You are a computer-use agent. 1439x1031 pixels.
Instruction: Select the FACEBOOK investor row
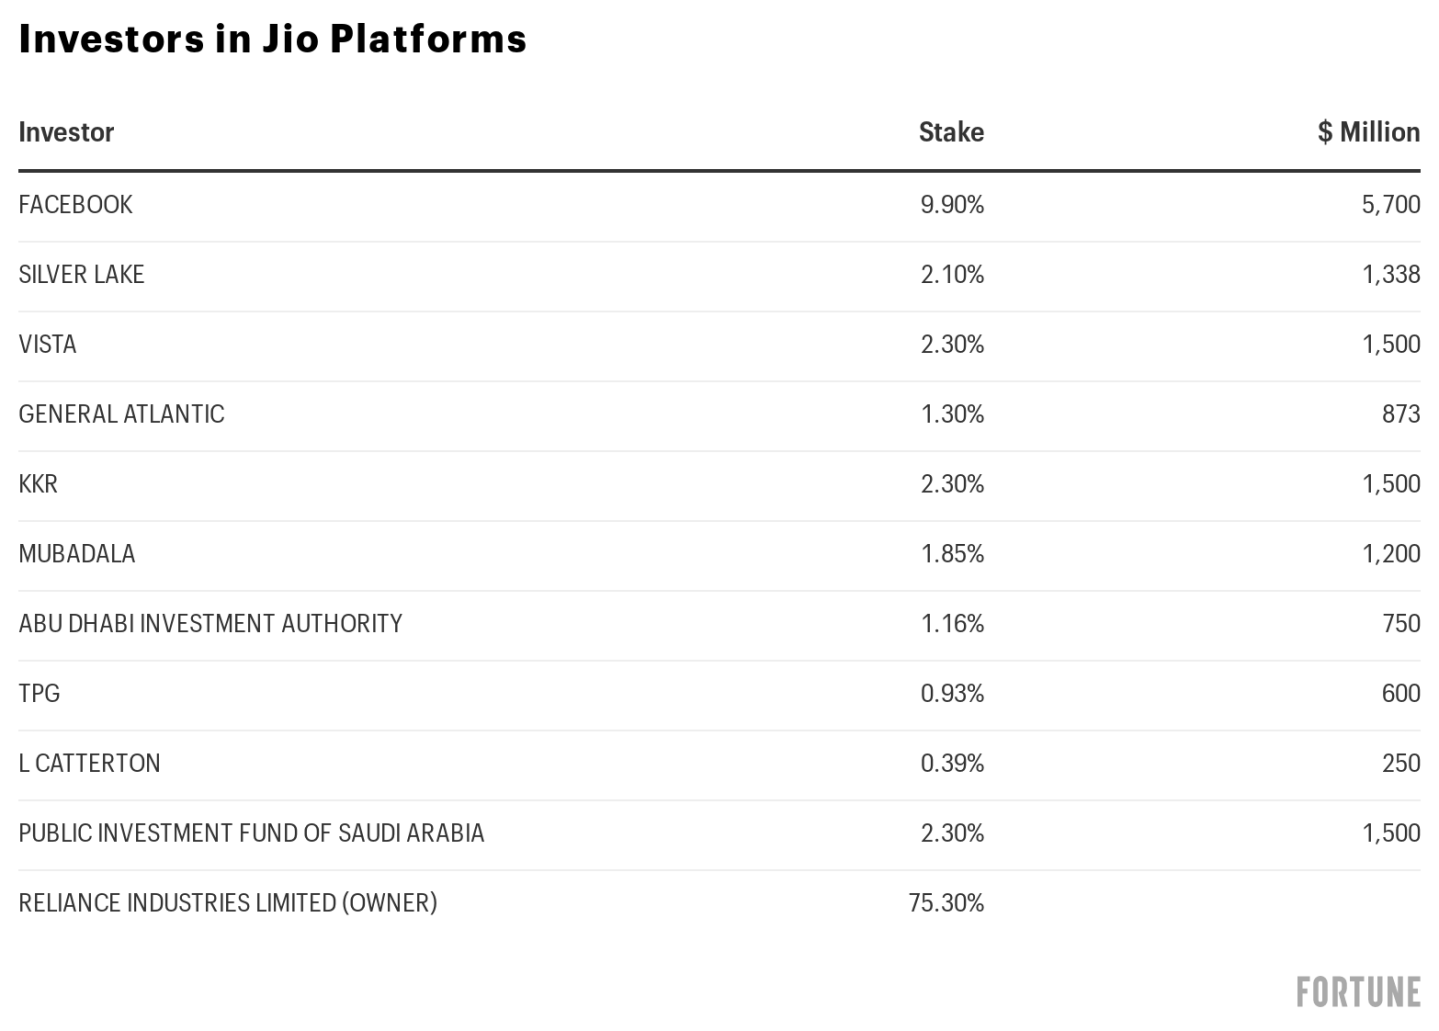tap(75, 204)
